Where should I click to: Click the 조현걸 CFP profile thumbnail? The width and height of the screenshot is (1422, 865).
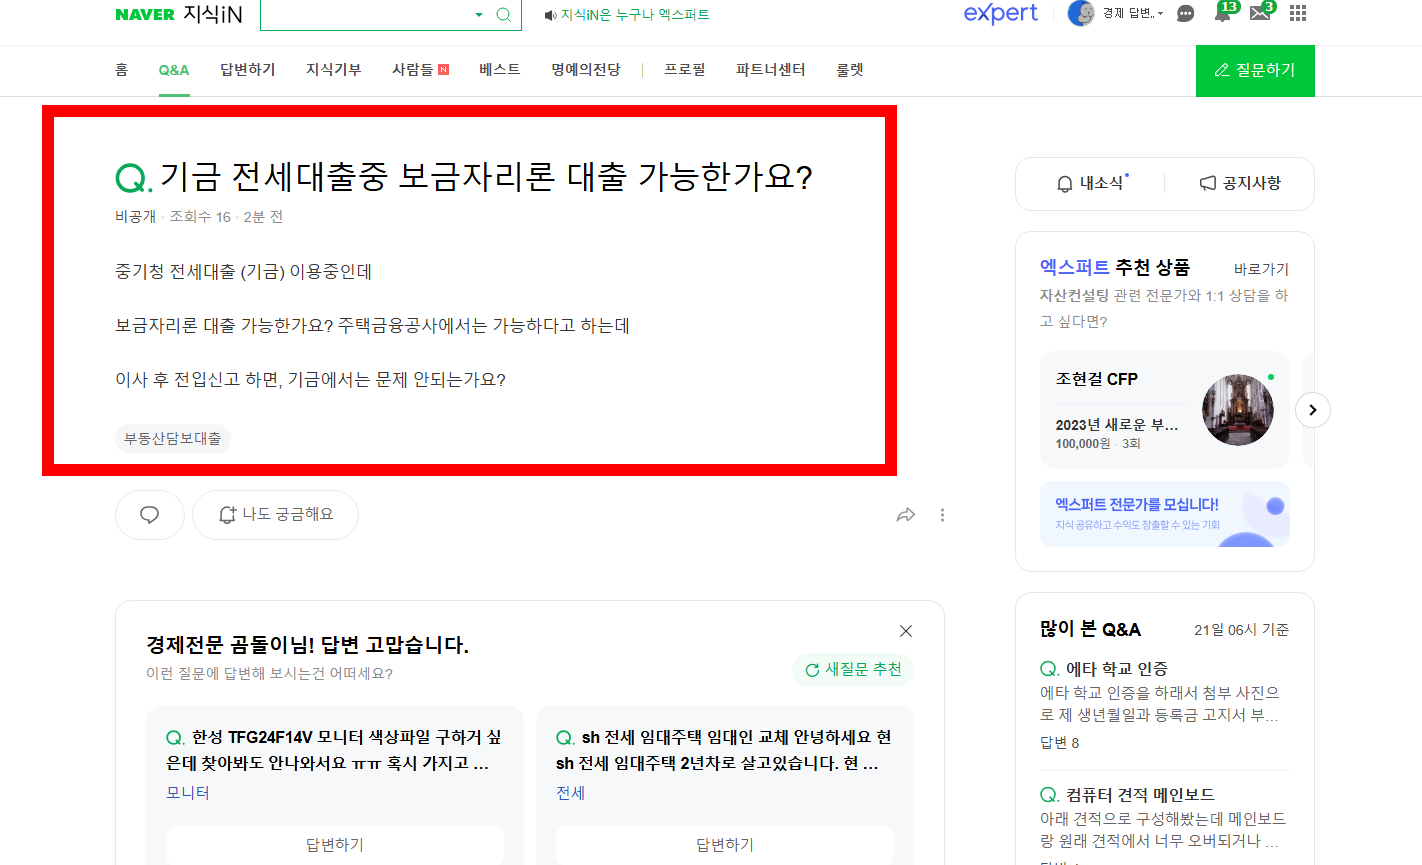point(1238,410)
